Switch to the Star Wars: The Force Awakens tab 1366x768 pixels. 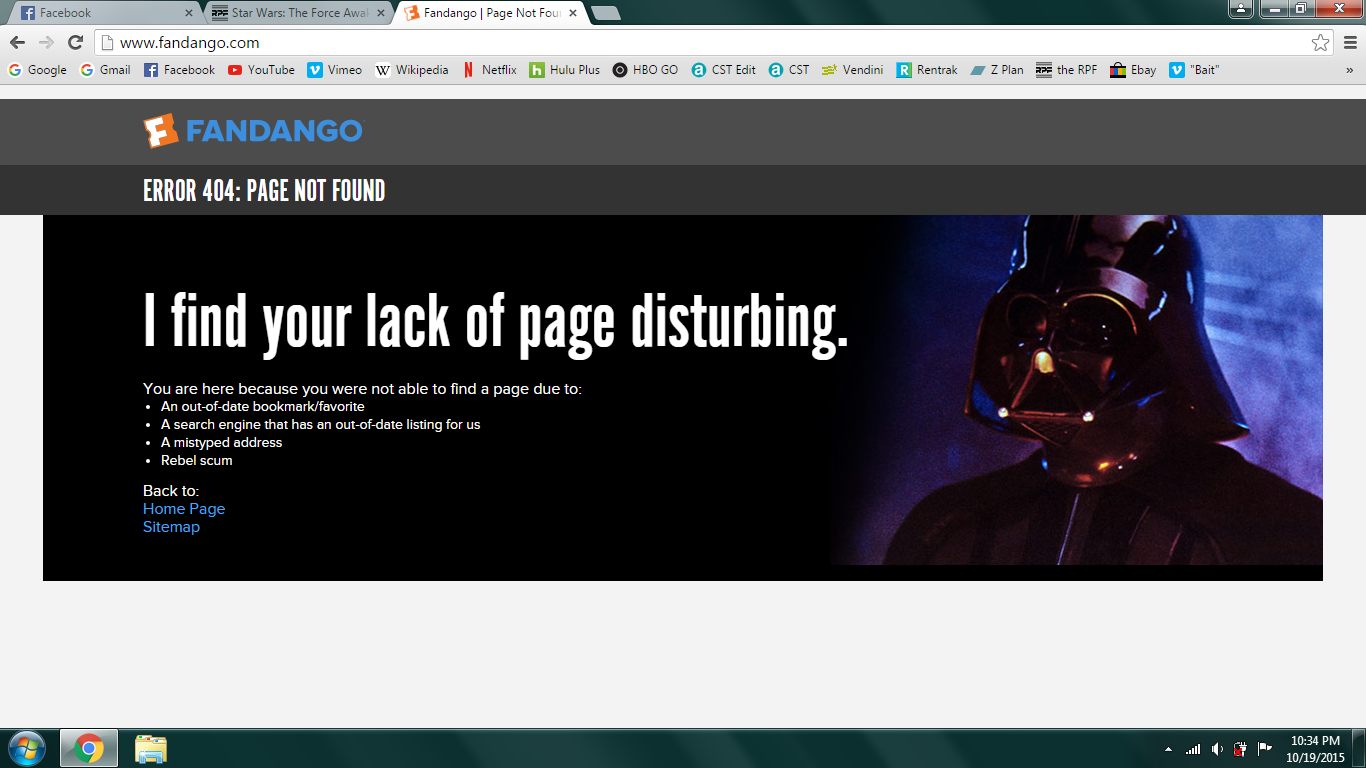coord(299,13)
